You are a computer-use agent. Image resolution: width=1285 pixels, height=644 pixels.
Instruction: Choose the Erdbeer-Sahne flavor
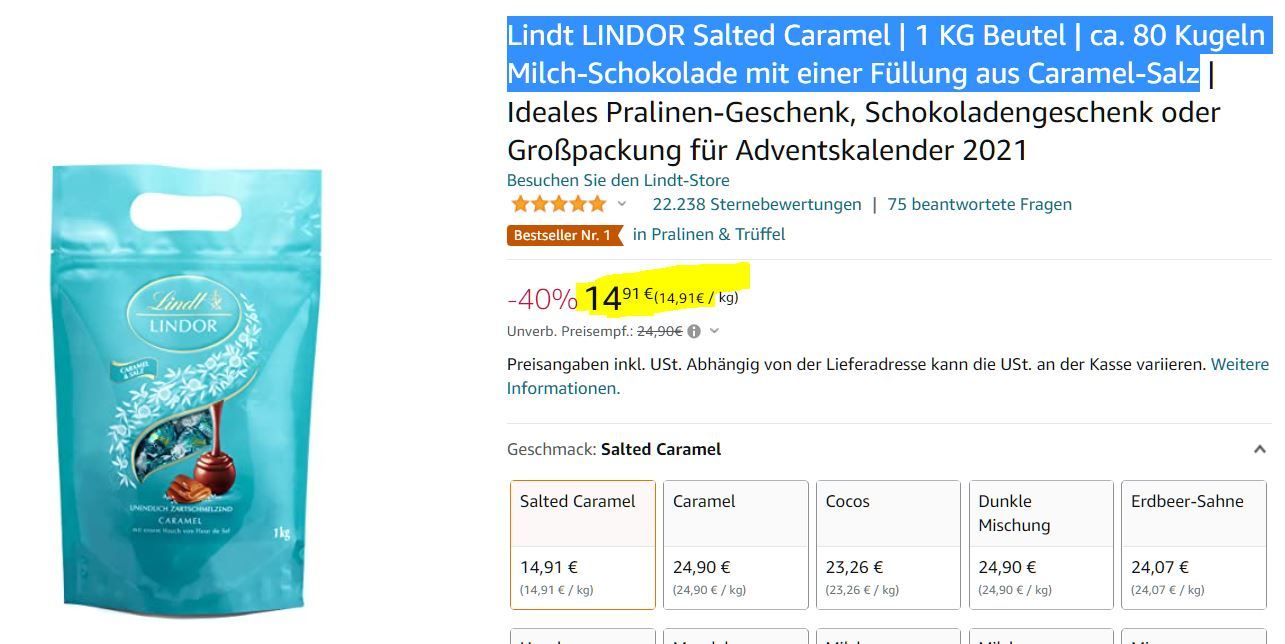[1194, 545]
